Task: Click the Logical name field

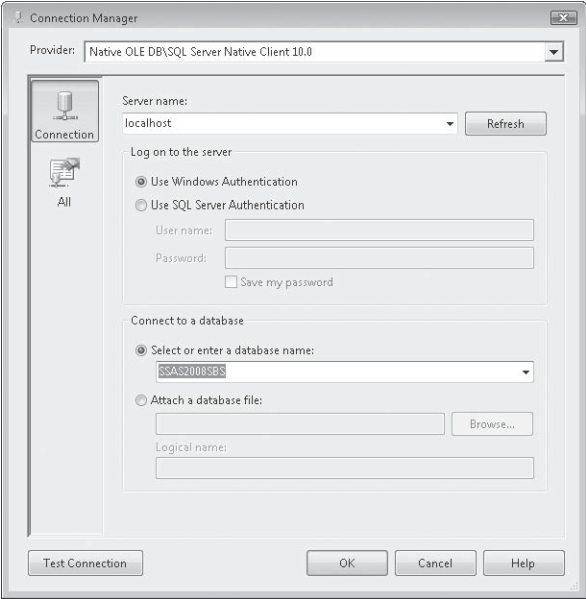Action: point(345,468)
